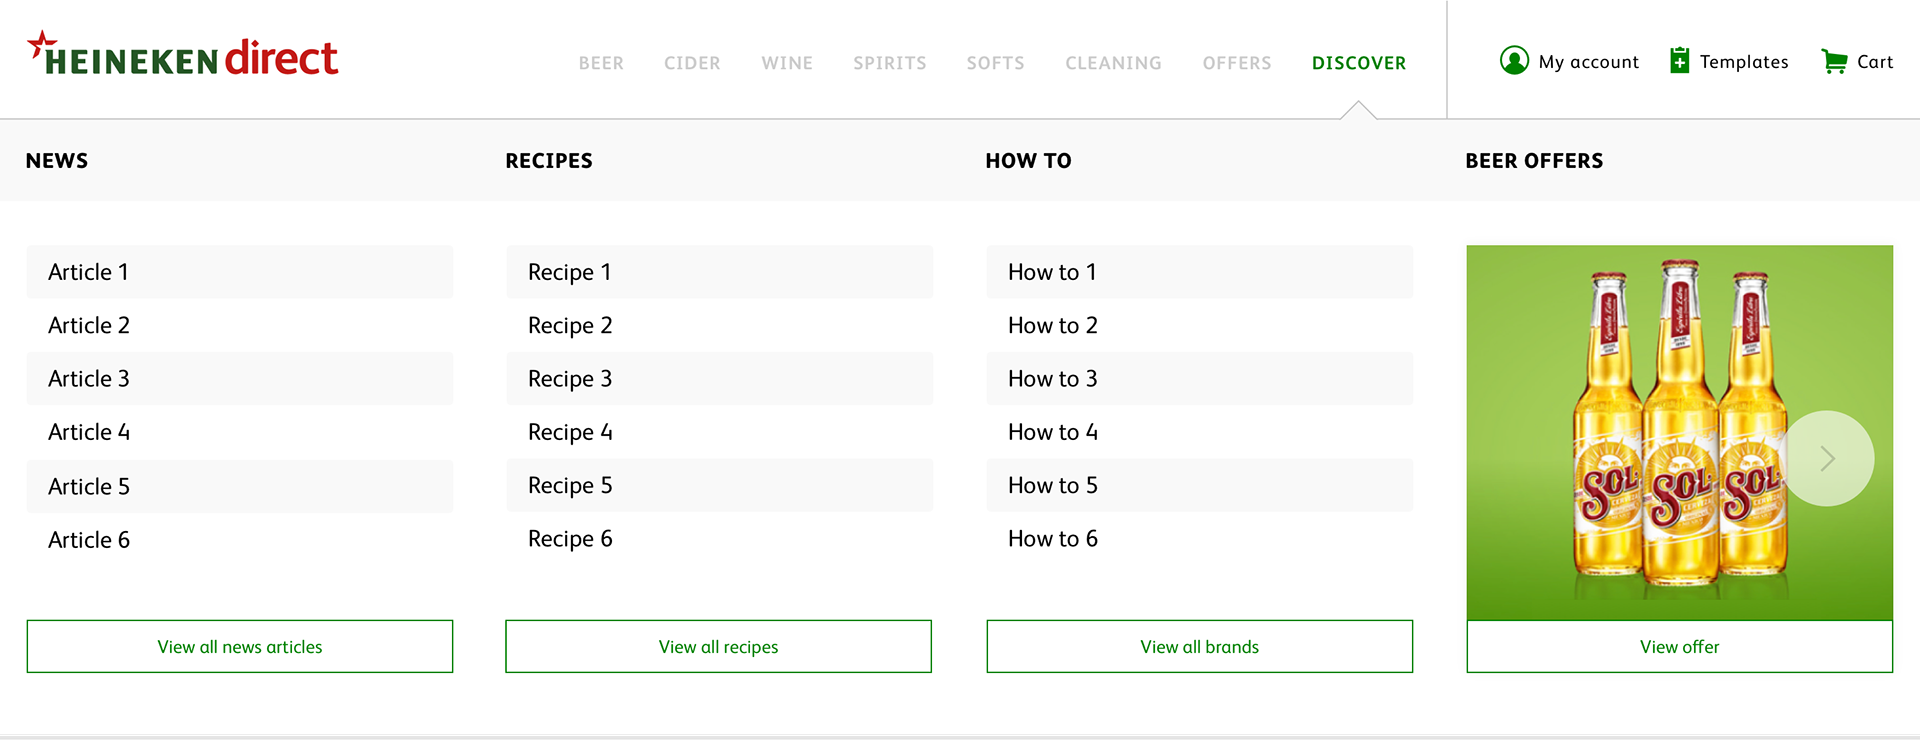Viewport: 1920px width, 741px height.
Task: Open Article 6 from the news list
Action: (89, 540)
